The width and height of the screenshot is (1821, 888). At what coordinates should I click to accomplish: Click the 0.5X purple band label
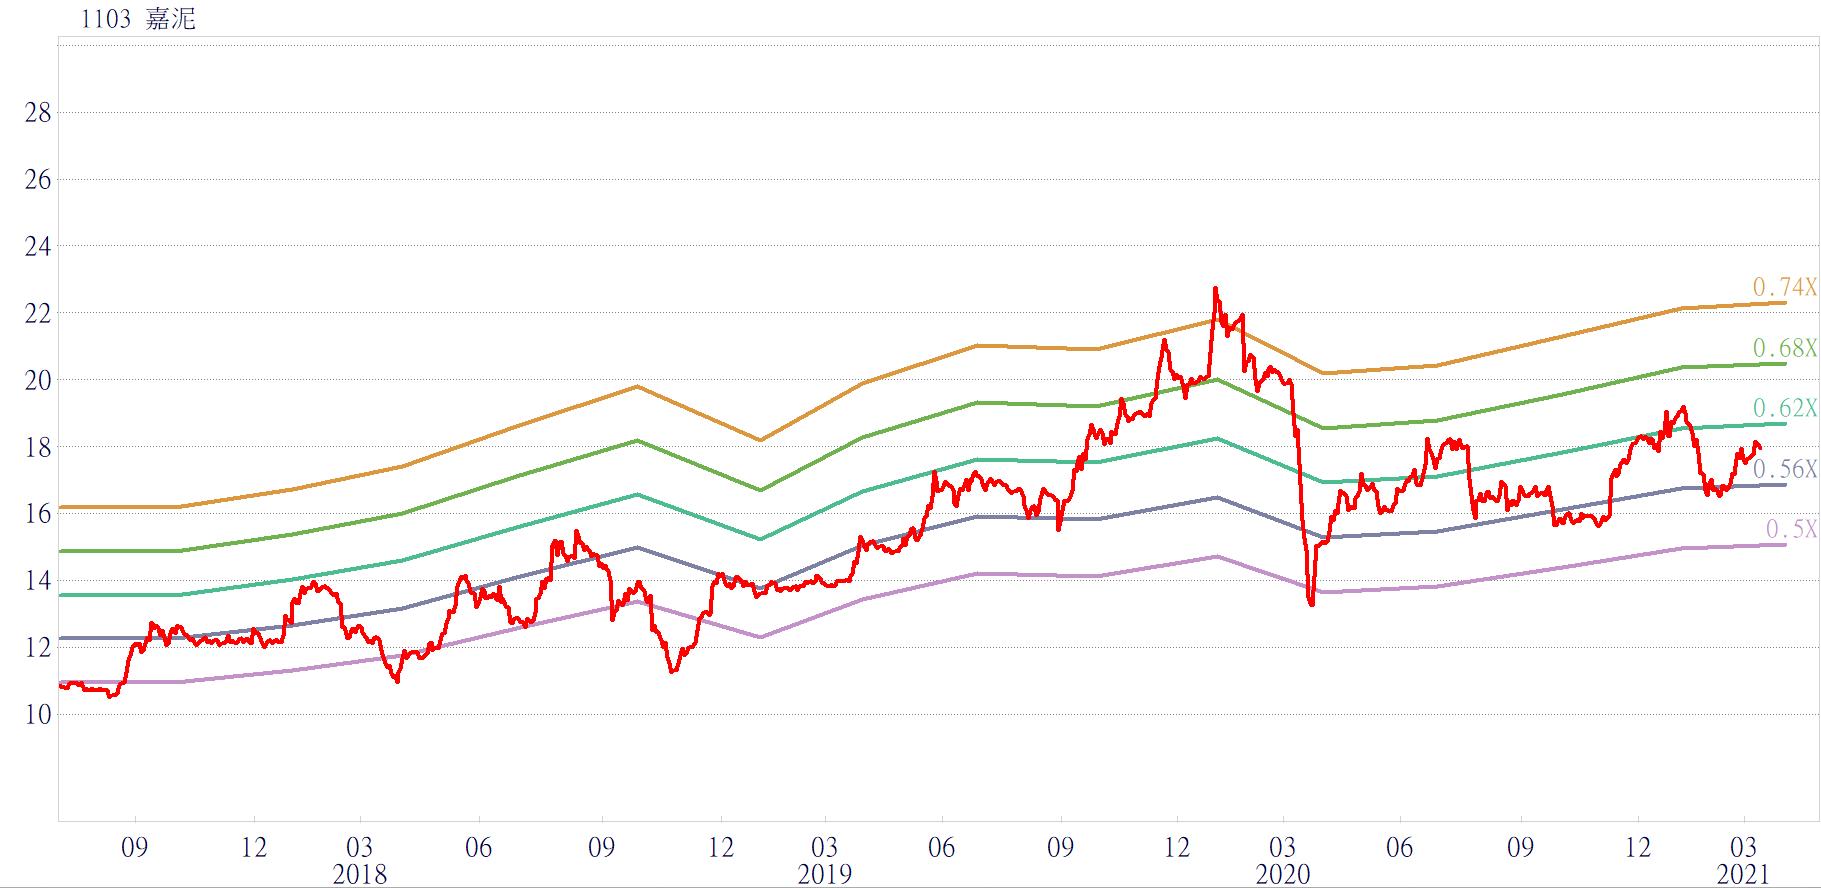(1790, 530)
